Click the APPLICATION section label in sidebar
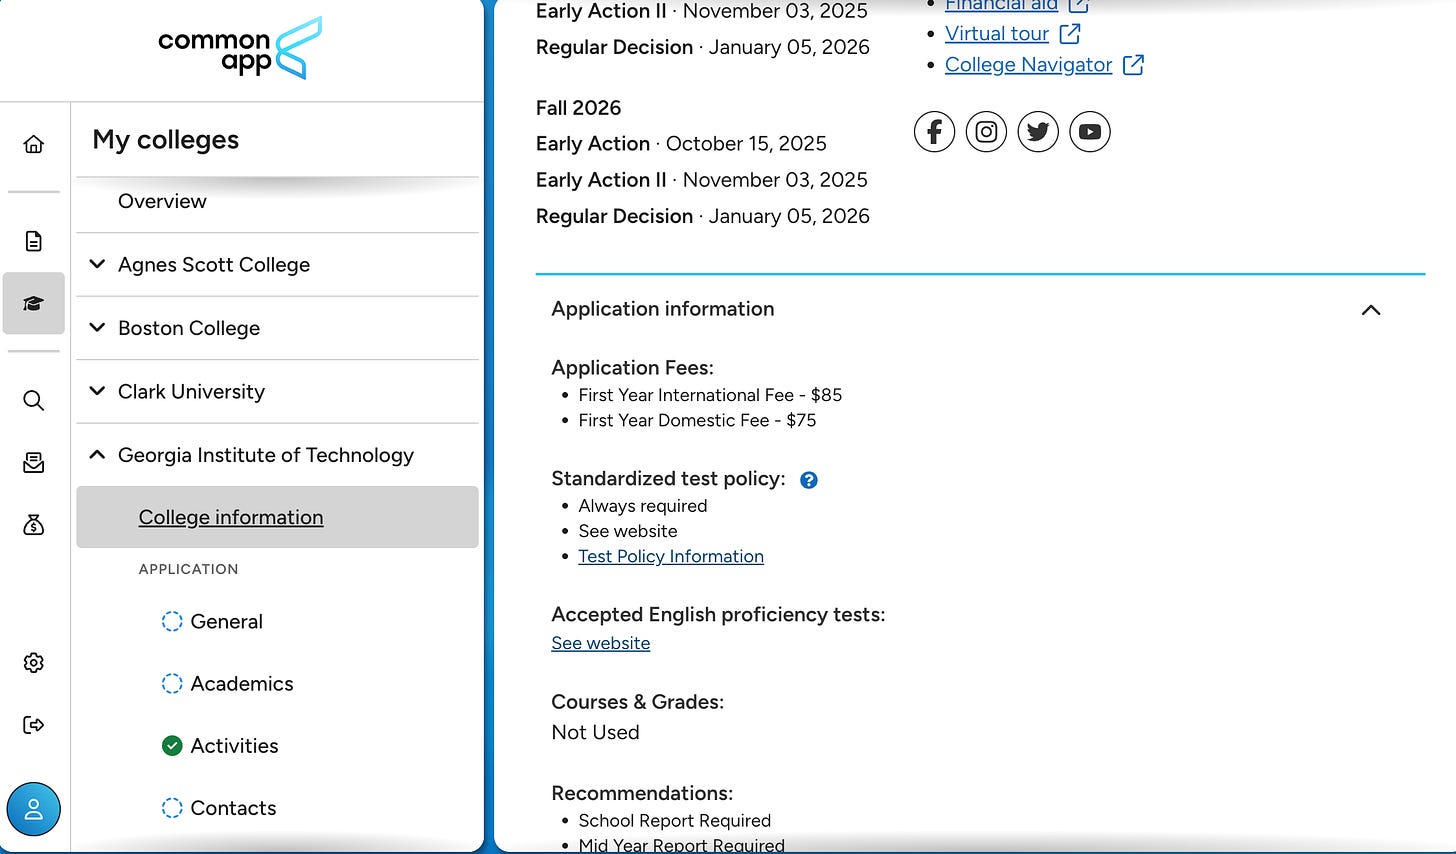The width and height of the screenshot is (1456, 854). coord(189,569)
